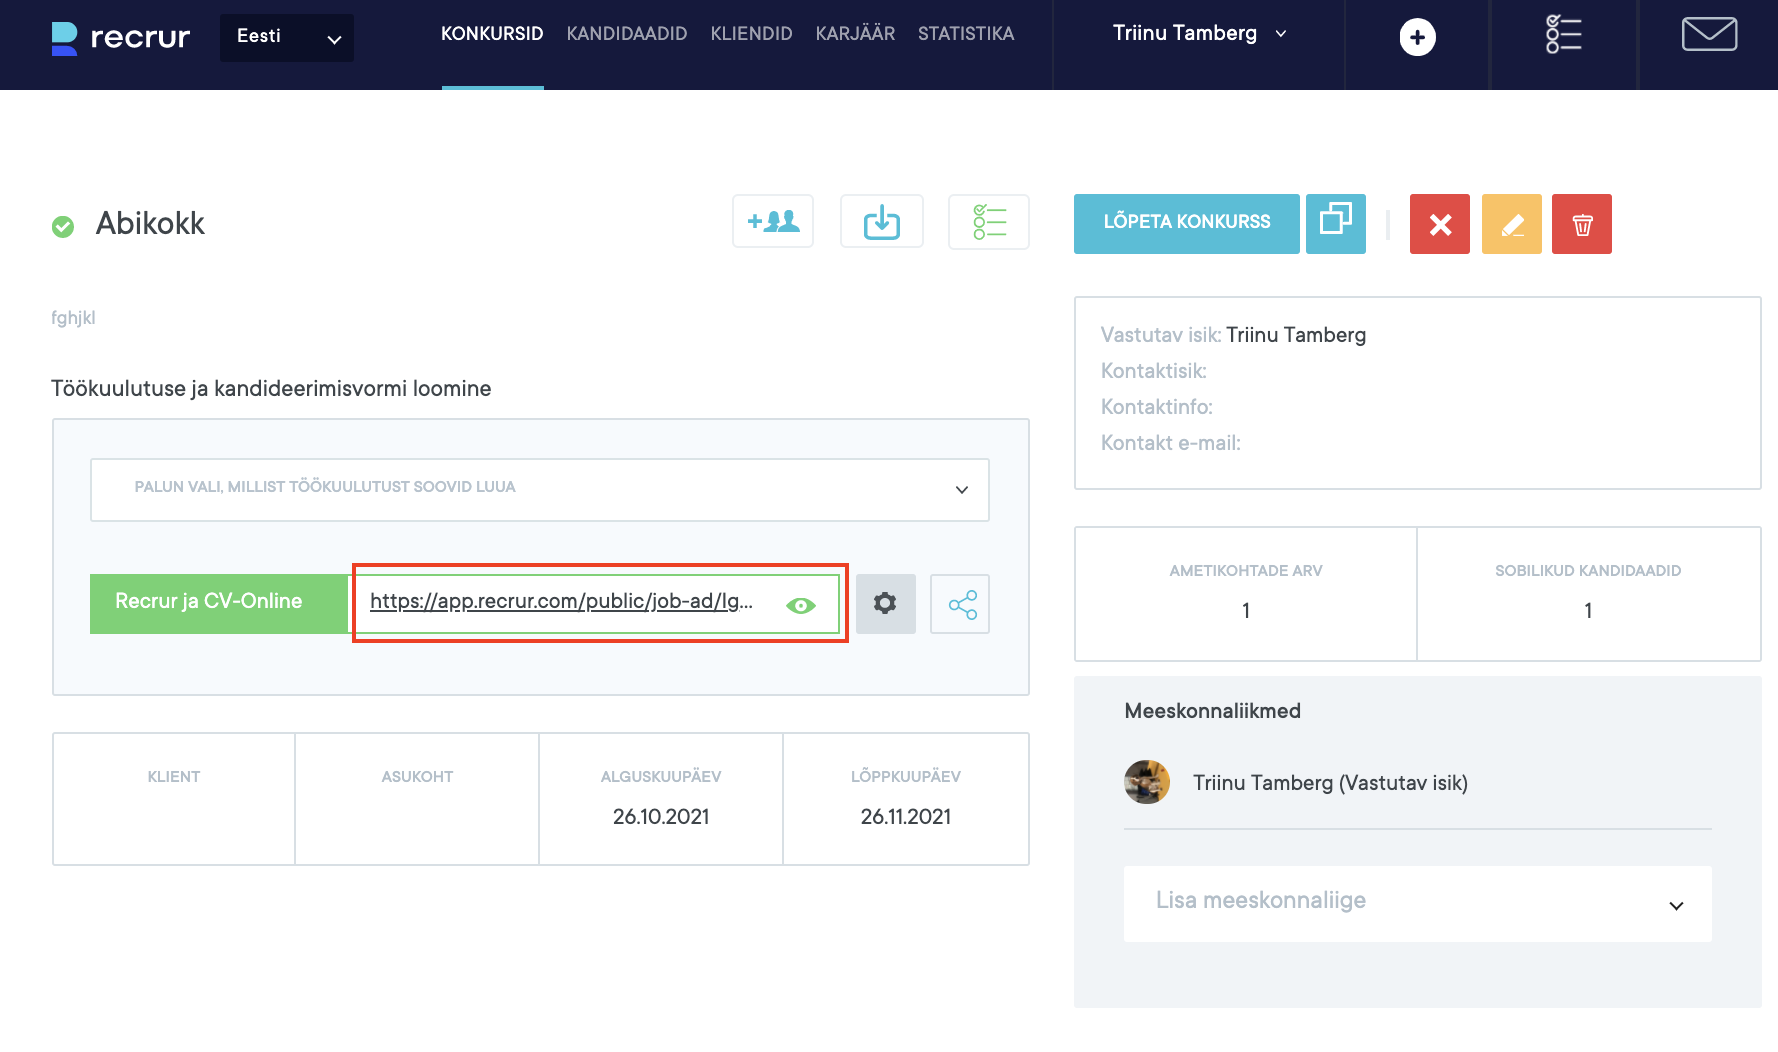Open job ad gear settings

click(x=885, y=603)
